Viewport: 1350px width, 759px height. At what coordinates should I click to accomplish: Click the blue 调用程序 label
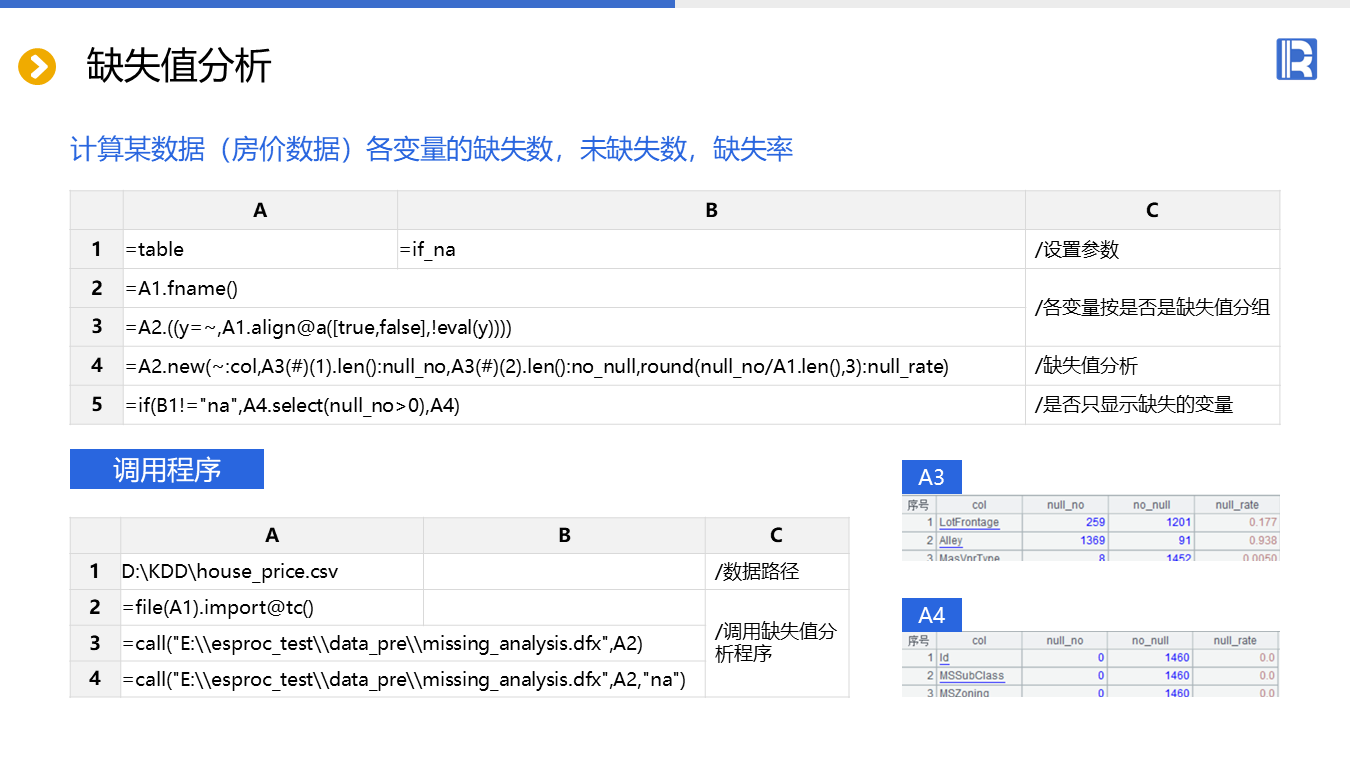(167, 469)
